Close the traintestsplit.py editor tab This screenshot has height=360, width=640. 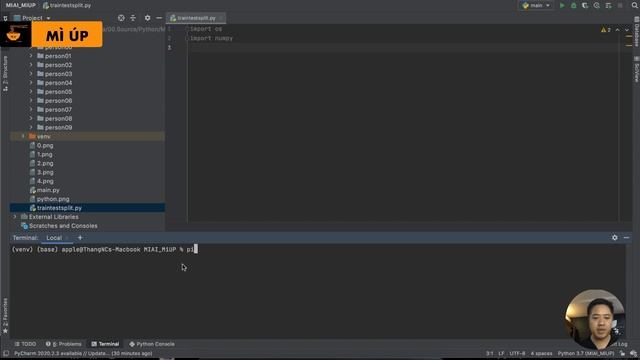pos(221,18)
